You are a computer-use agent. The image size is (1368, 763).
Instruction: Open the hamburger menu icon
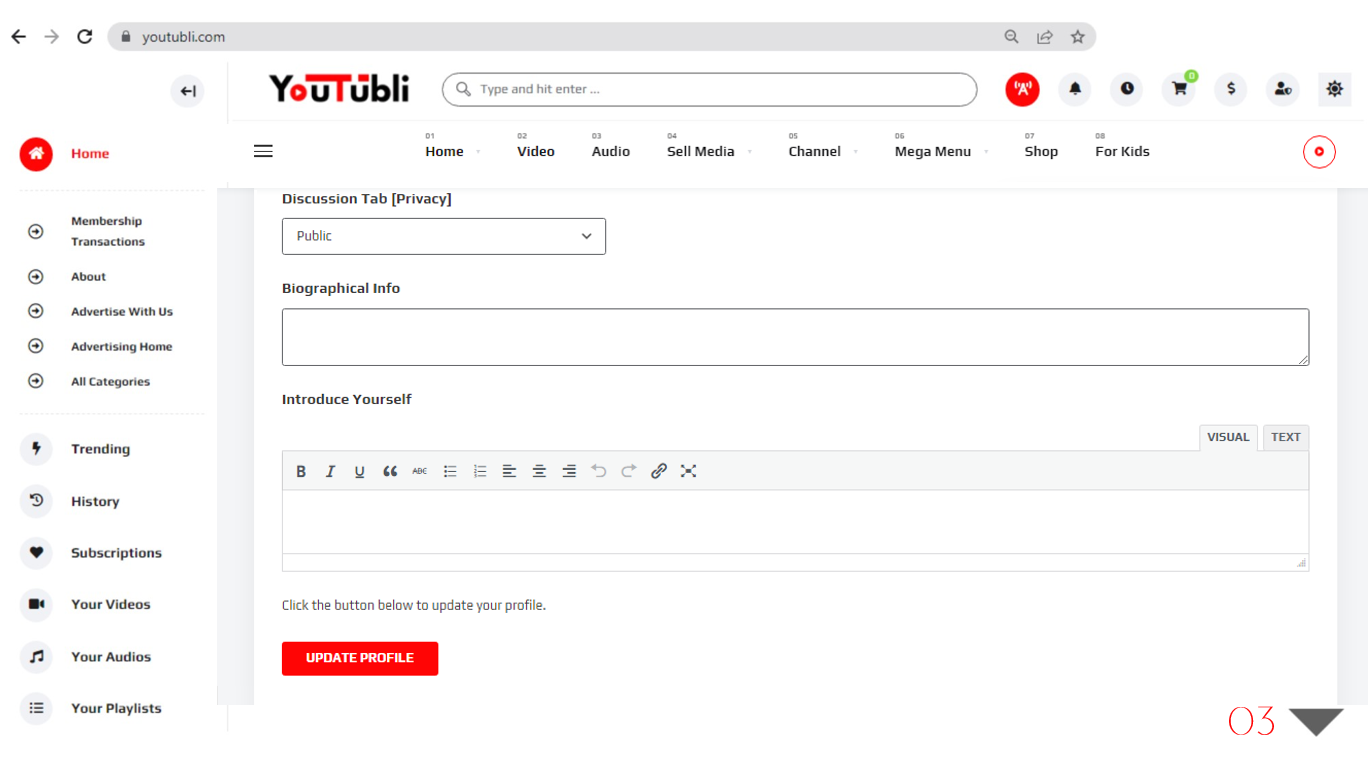[263, 151]
